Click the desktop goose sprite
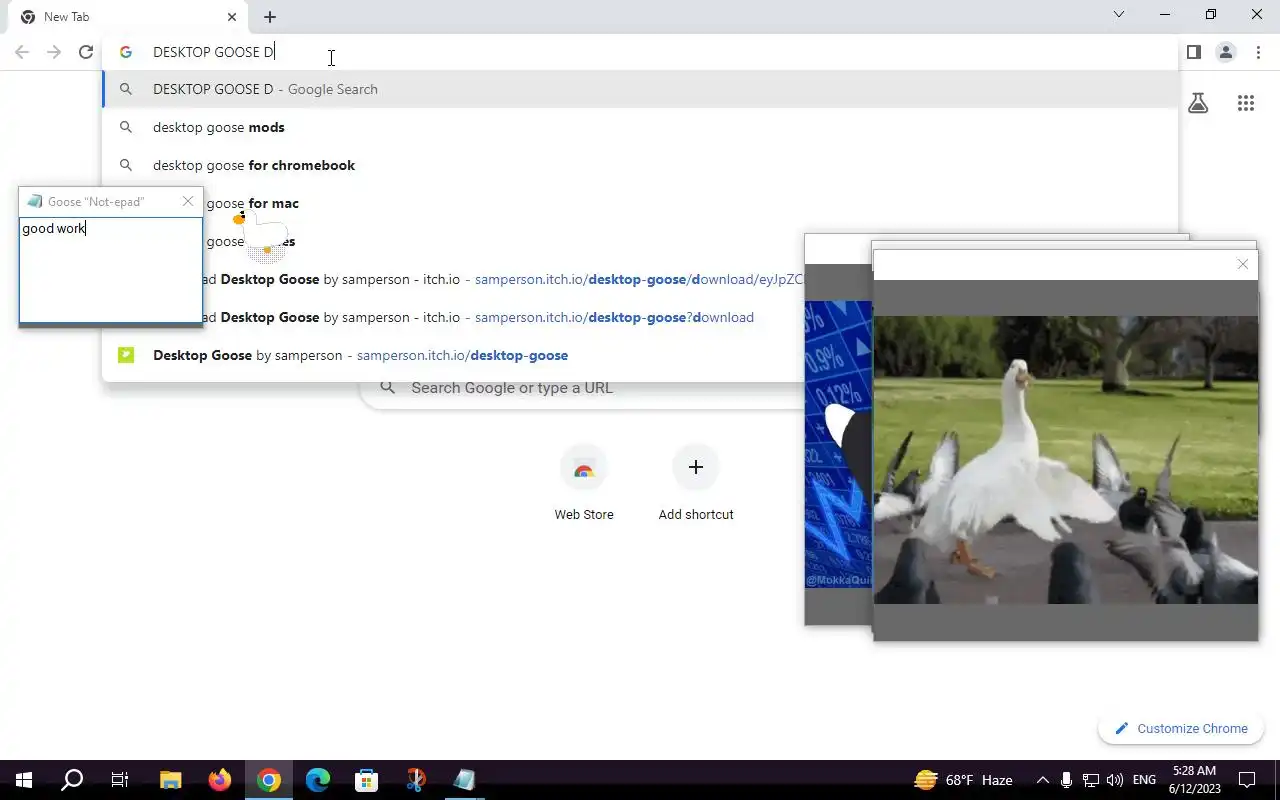 click(x=262, y=235)
